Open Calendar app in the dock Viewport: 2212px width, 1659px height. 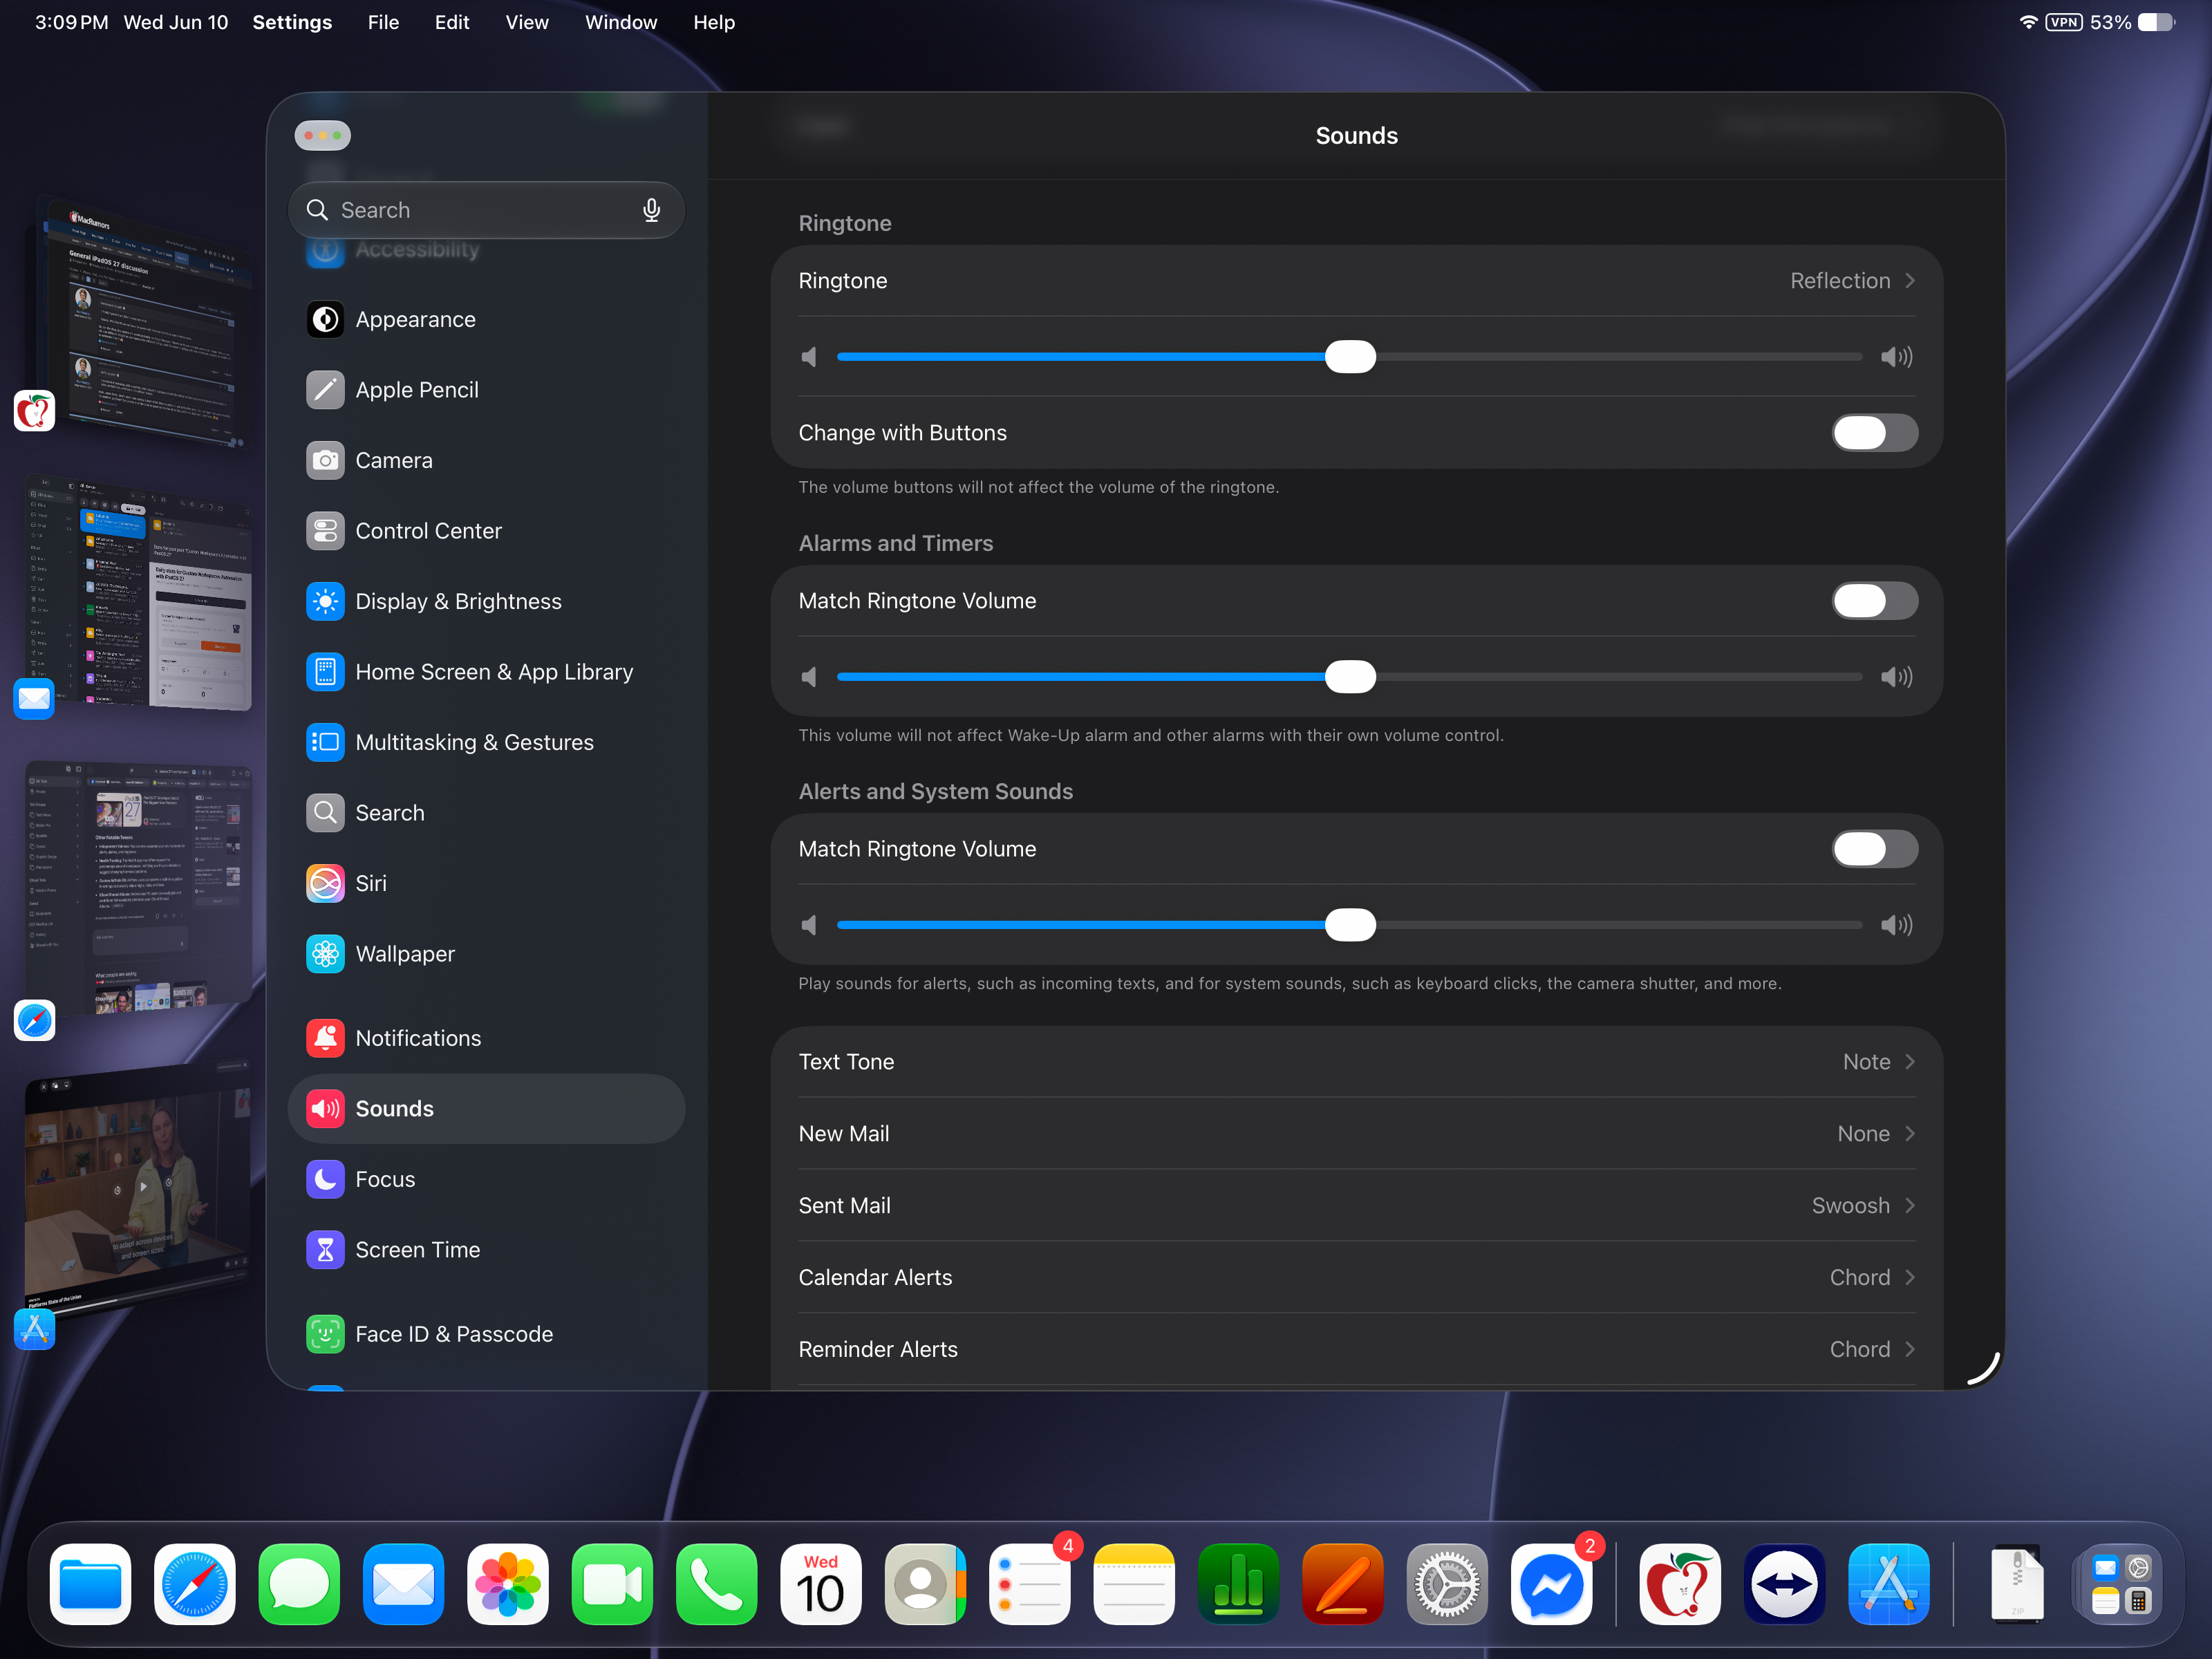(x=821, y=1584)
